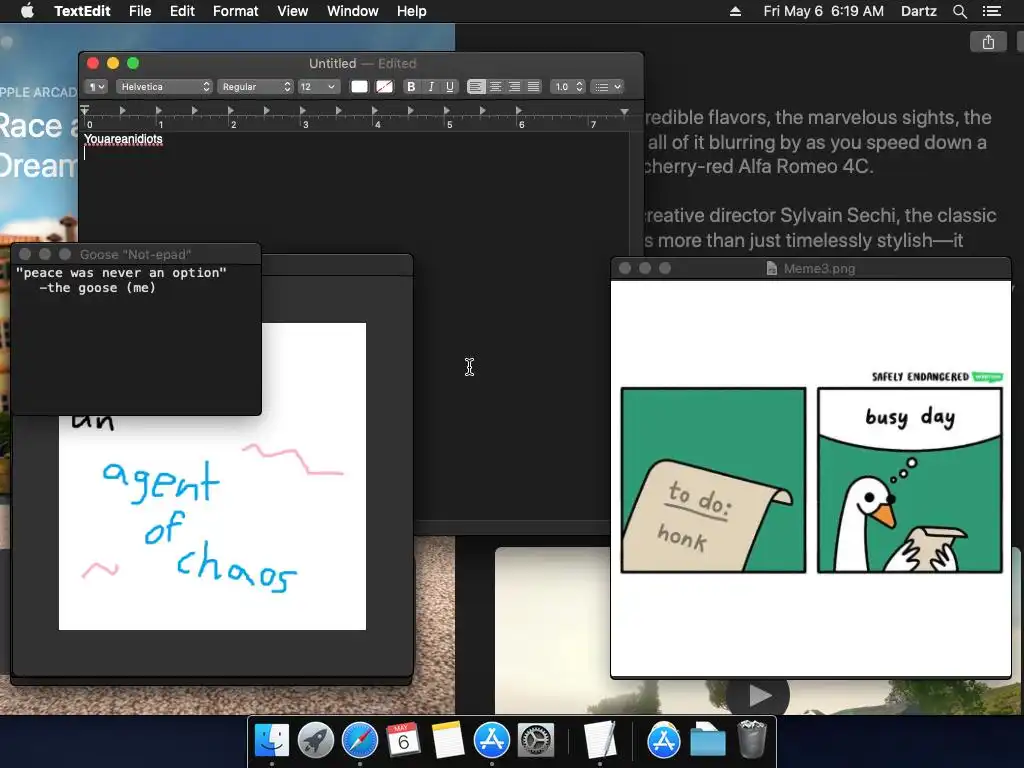Play the video in the background window

pyautogui.click(x=758, y=695)
